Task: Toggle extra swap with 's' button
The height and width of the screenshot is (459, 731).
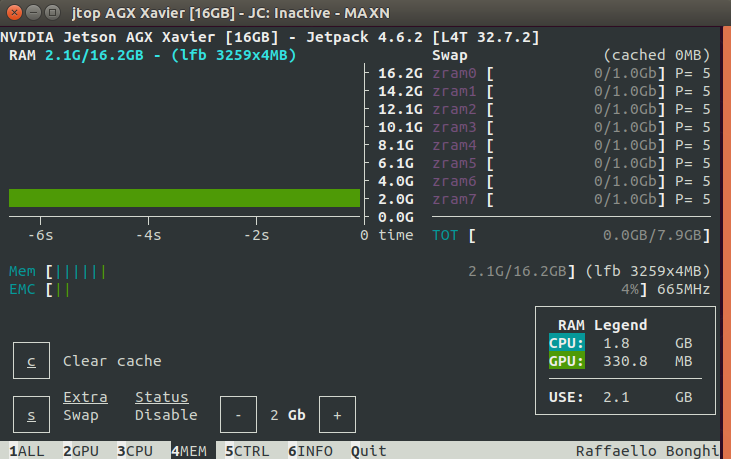Action: (x=31, y=415)
